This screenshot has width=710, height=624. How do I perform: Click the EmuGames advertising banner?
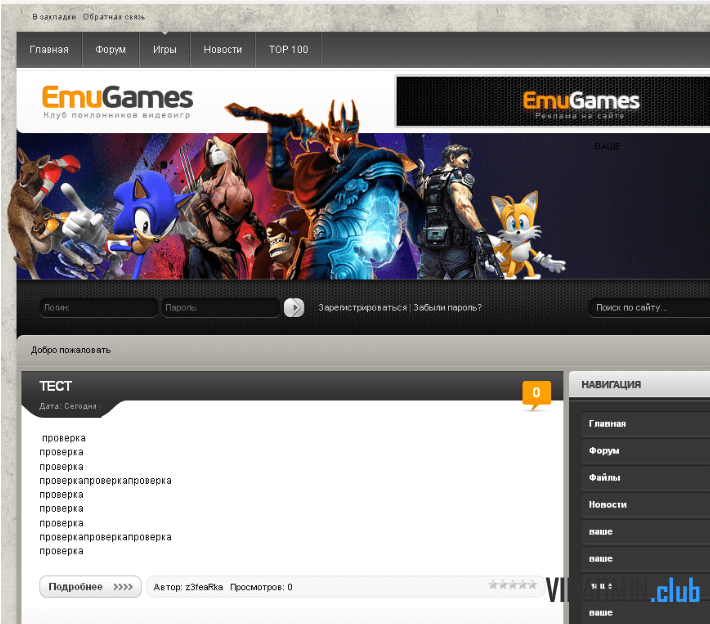553,101
